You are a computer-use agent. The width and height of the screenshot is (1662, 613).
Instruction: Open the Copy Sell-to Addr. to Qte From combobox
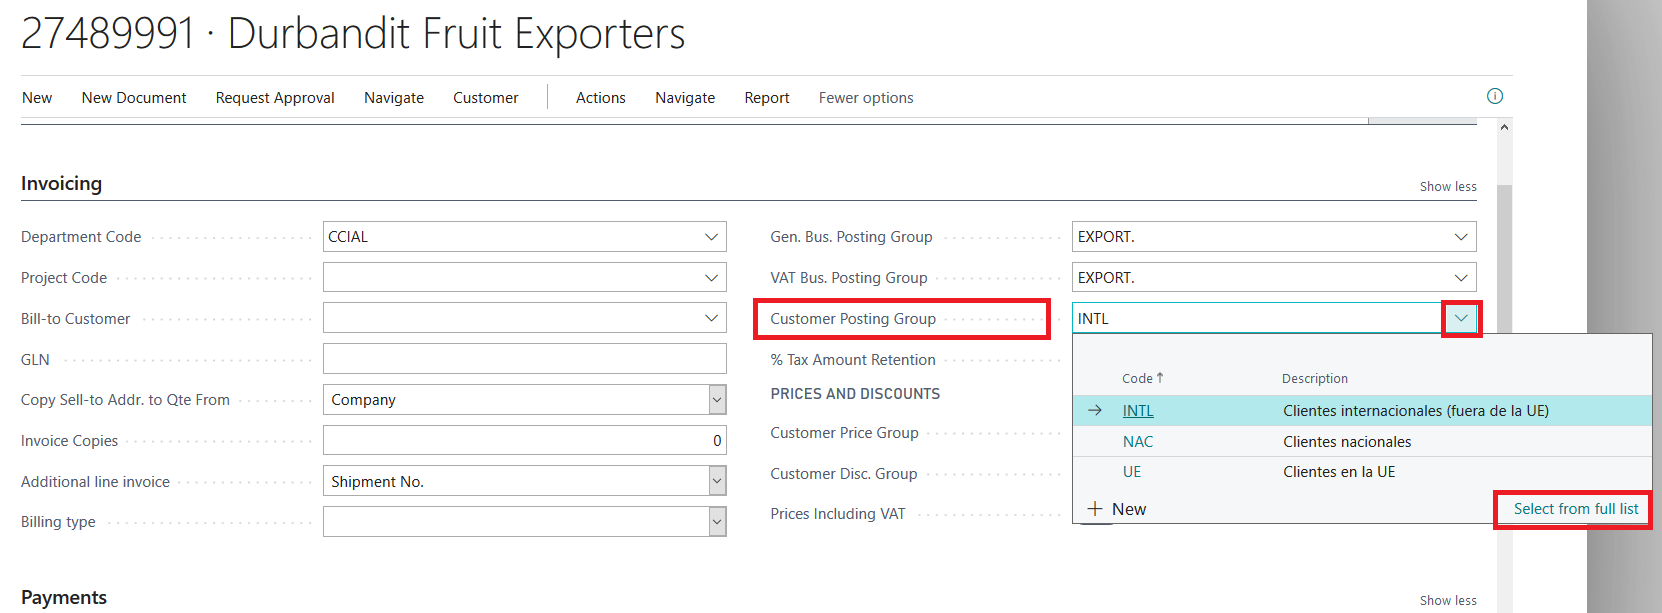[x=525, y=400]
